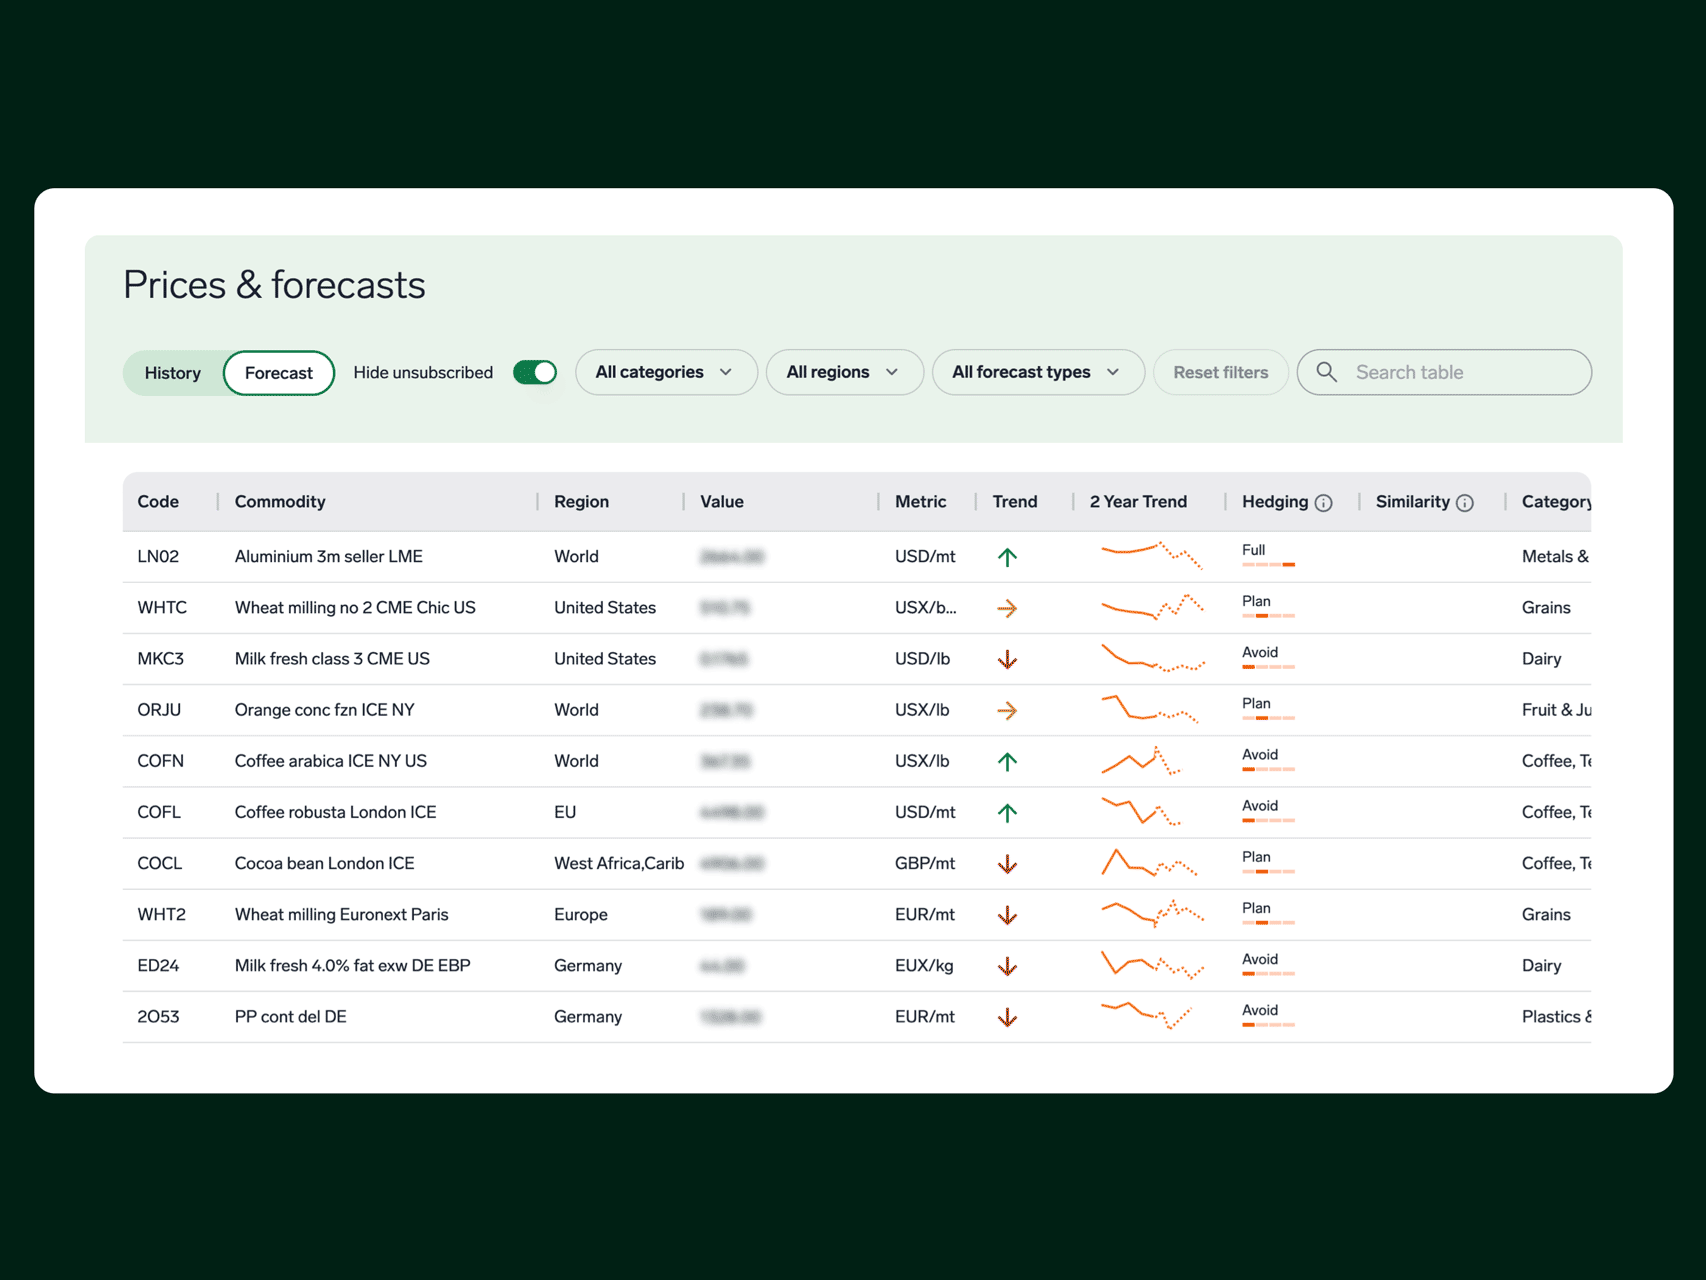Sort by the Commodity column header

(x=280, y=502)
